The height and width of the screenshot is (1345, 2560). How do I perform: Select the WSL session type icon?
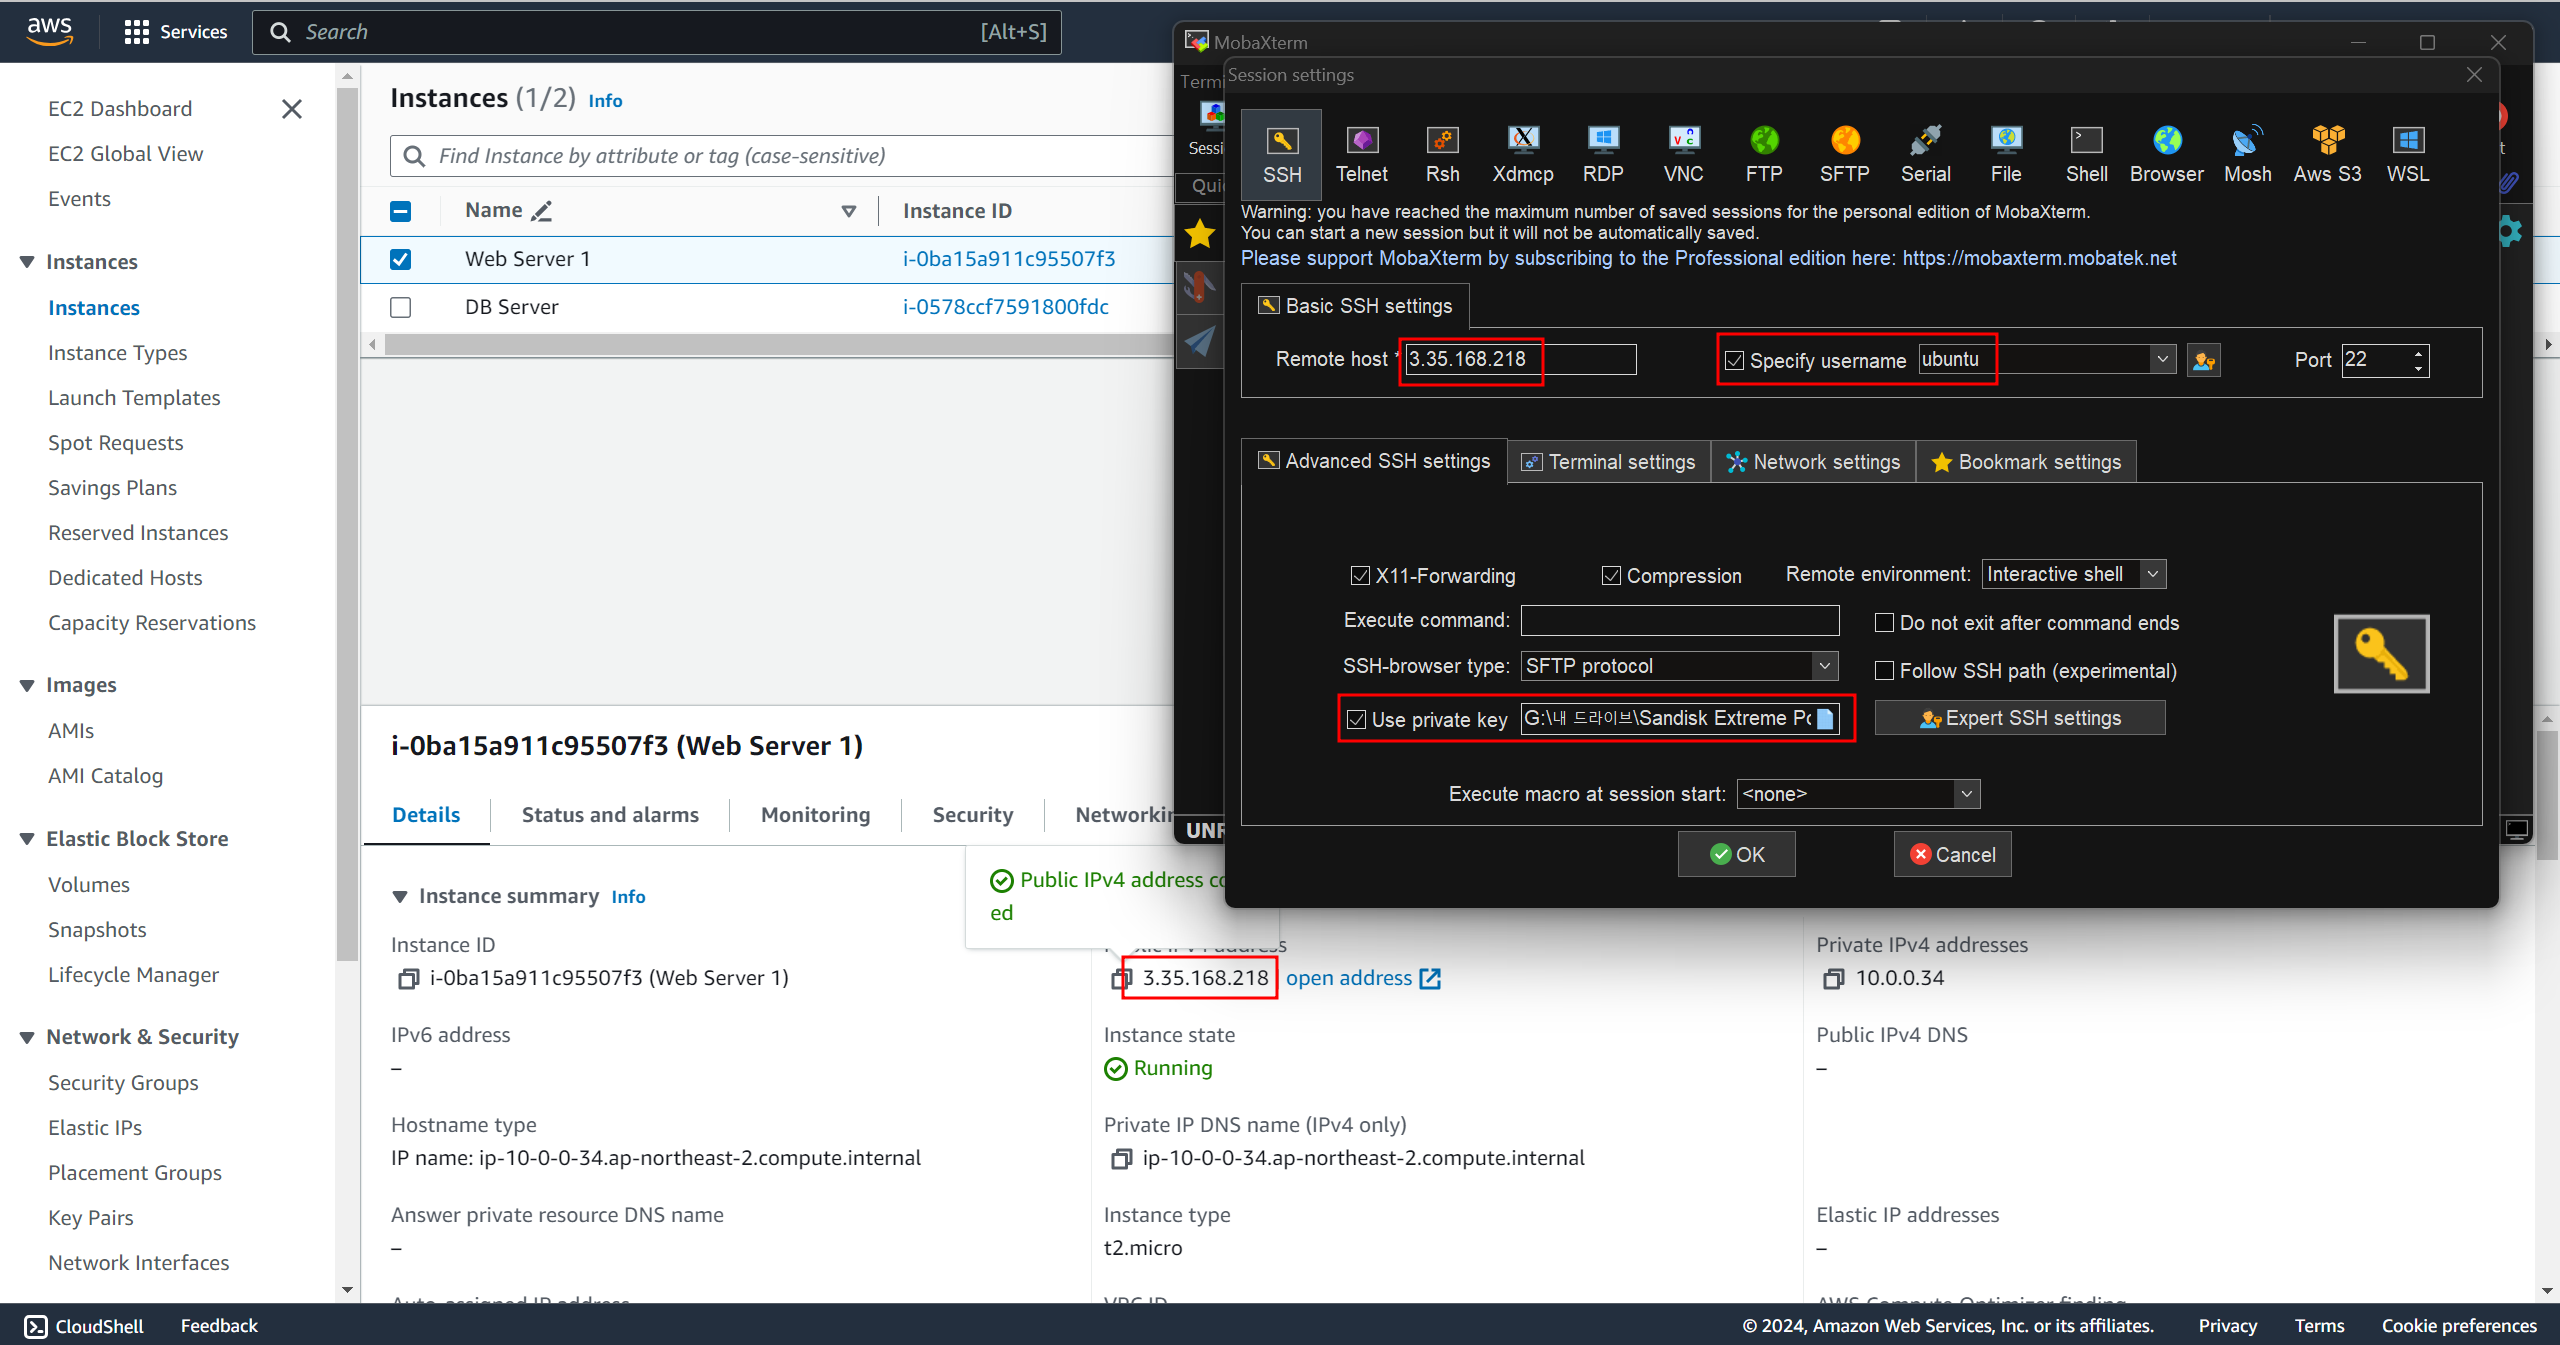pos(2408,153)
